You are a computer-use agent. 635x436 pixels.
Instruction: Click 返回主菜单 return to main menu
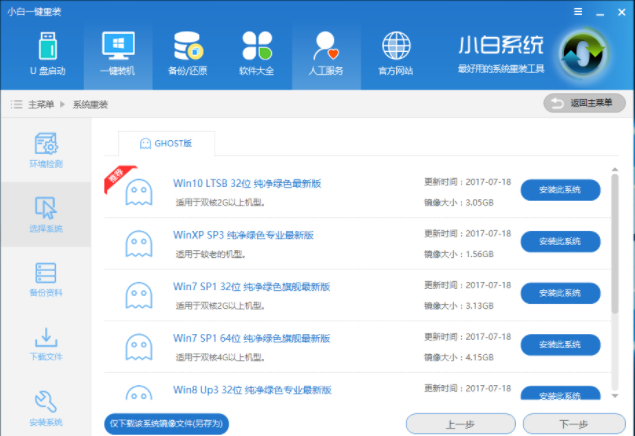(x=583, y=103)
